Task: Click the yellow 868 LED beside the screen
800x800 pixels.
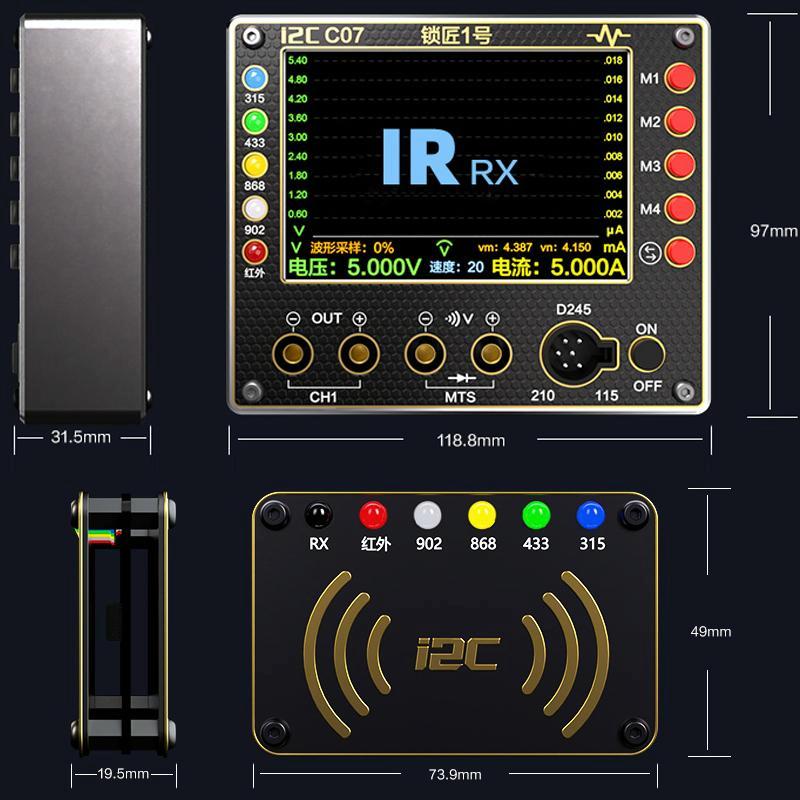Action: [x=255, y=165]
